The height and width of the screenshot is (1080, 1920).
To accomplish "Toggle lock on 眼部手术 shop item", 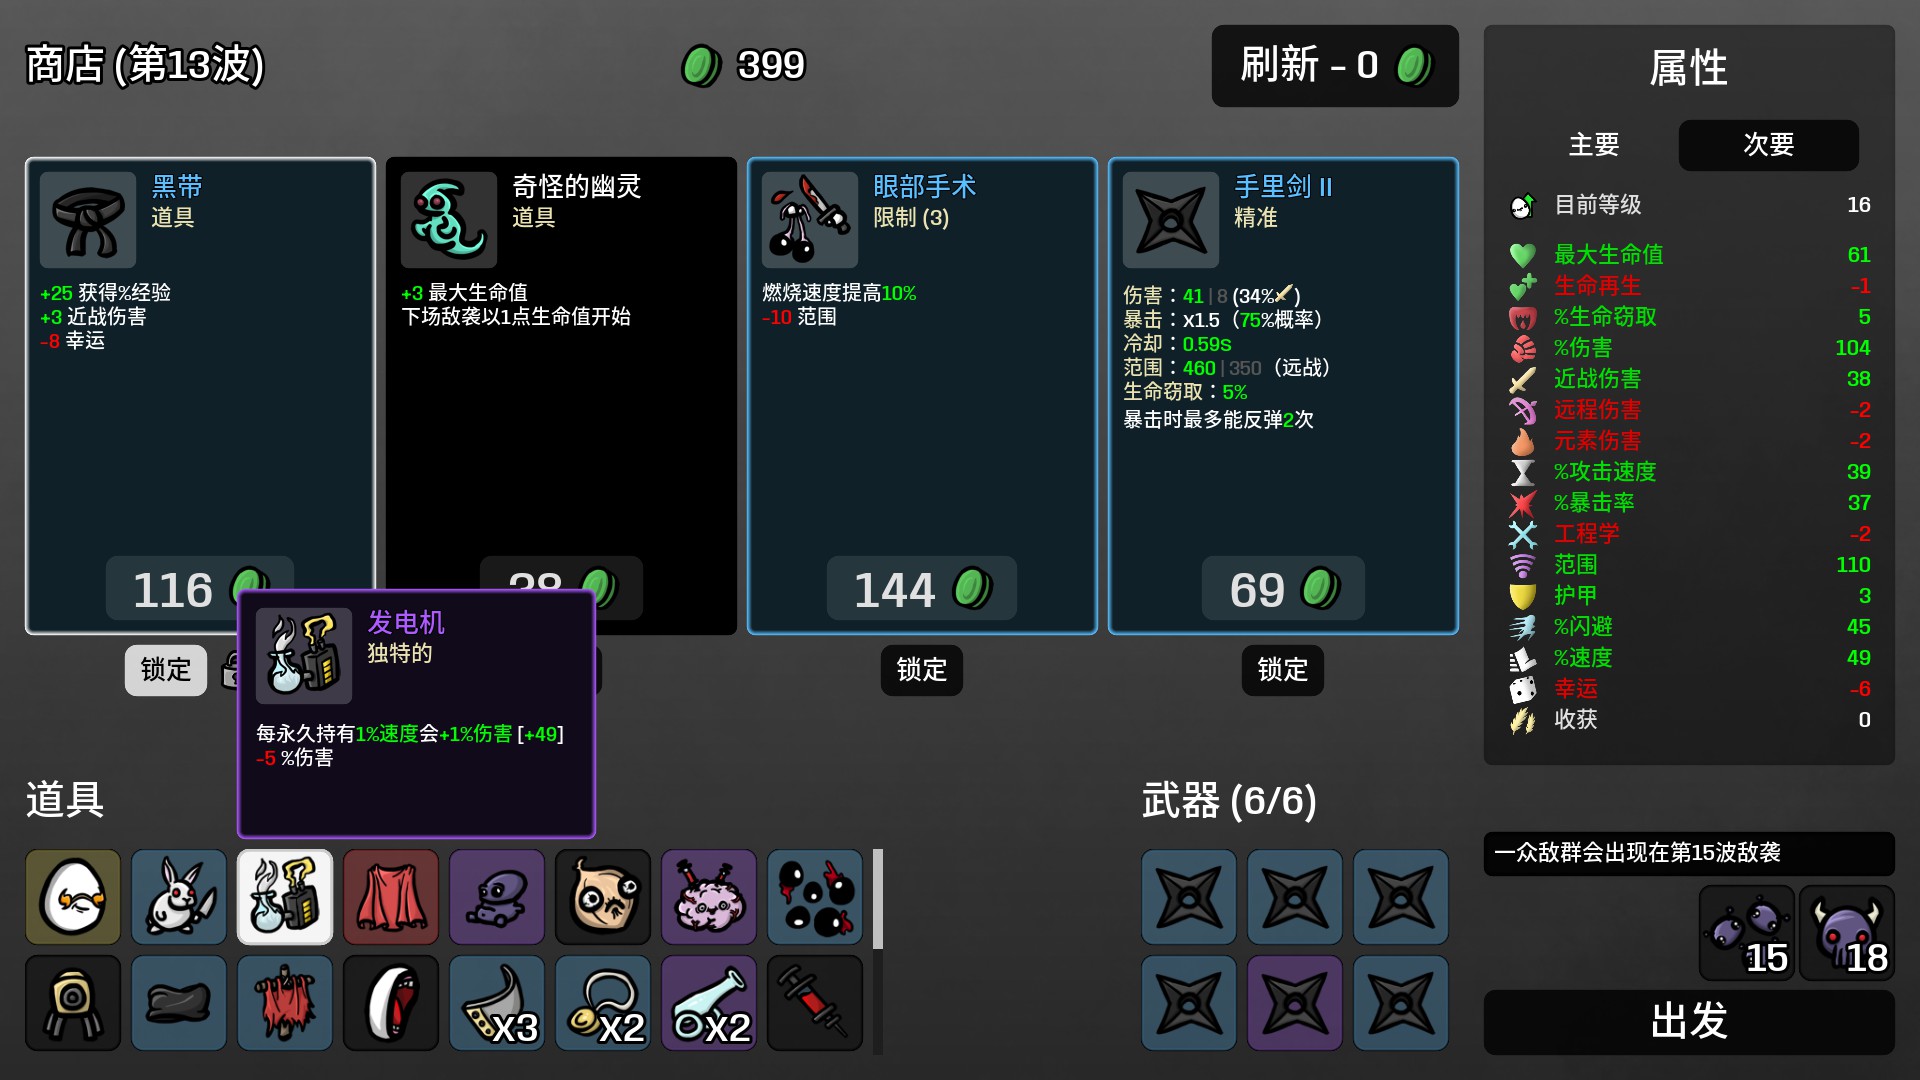I will 922,670.
